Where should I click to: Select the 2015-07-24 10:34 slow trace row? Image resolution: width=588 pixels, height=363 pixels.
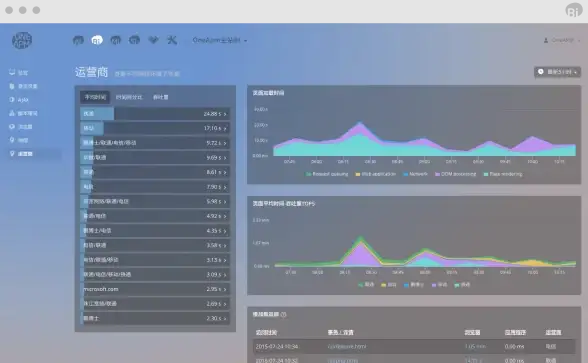click(414, 346)
